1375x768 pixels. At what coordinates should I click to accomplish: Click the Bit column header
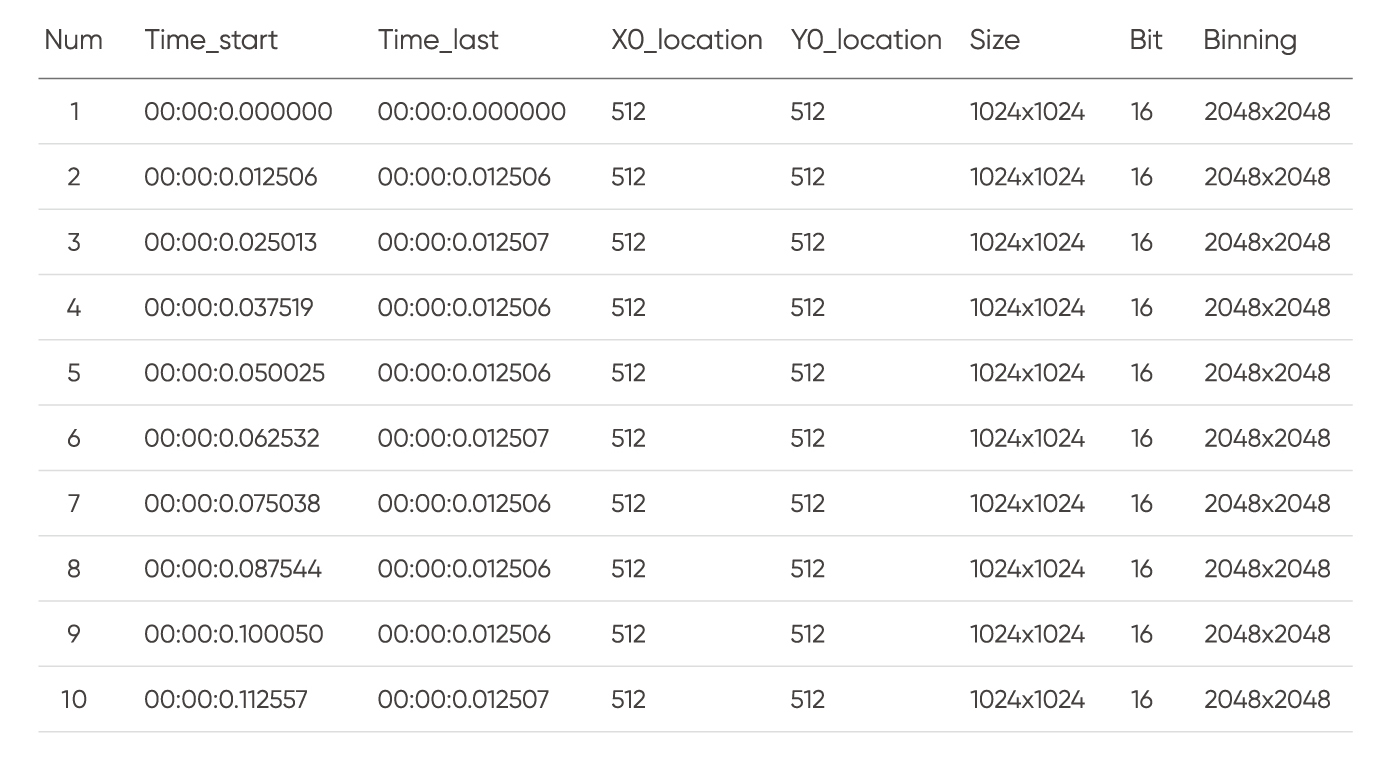coord(1145,40)
